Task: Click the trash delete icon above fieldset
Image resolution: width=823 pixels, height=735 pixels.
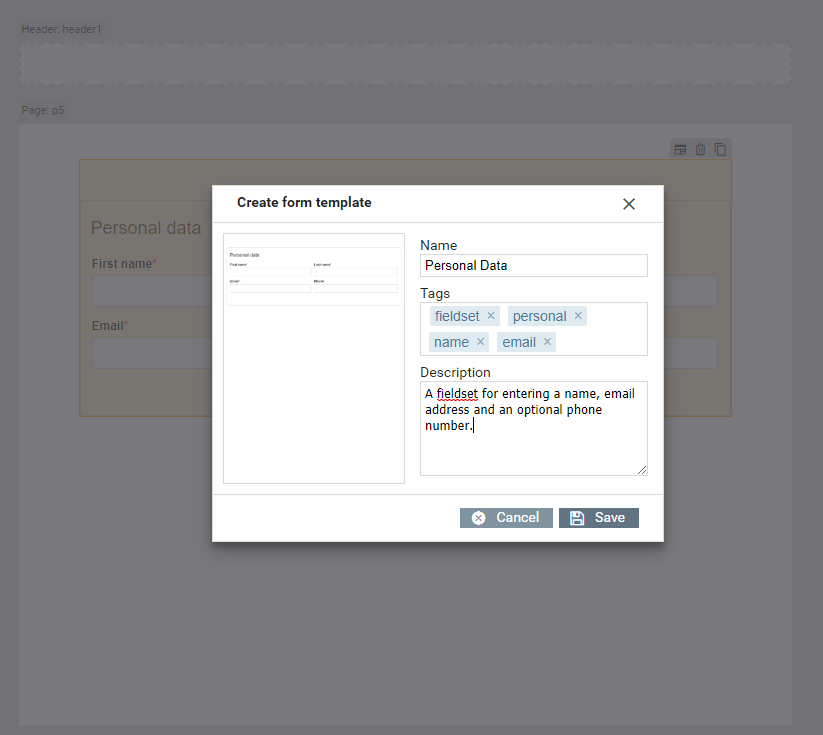Action: pyautogui.click(x=700, y=150)
